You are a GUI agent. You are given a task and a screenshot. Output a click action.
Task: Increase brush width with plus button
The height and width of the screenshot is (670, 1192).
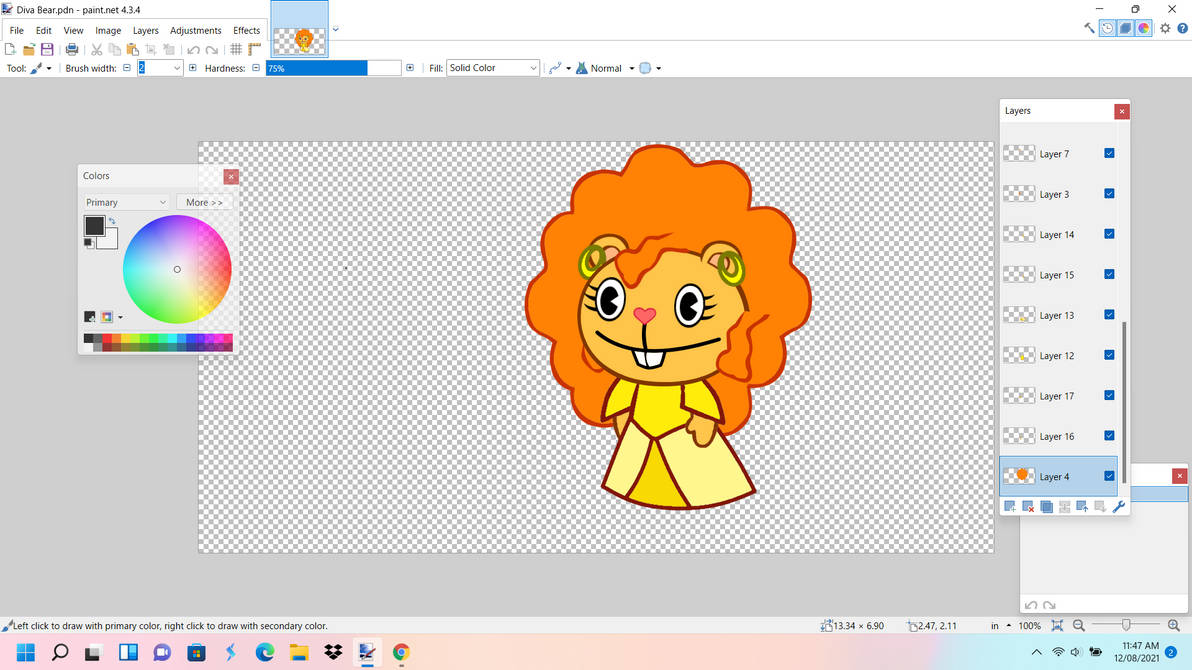pos(192,68)
